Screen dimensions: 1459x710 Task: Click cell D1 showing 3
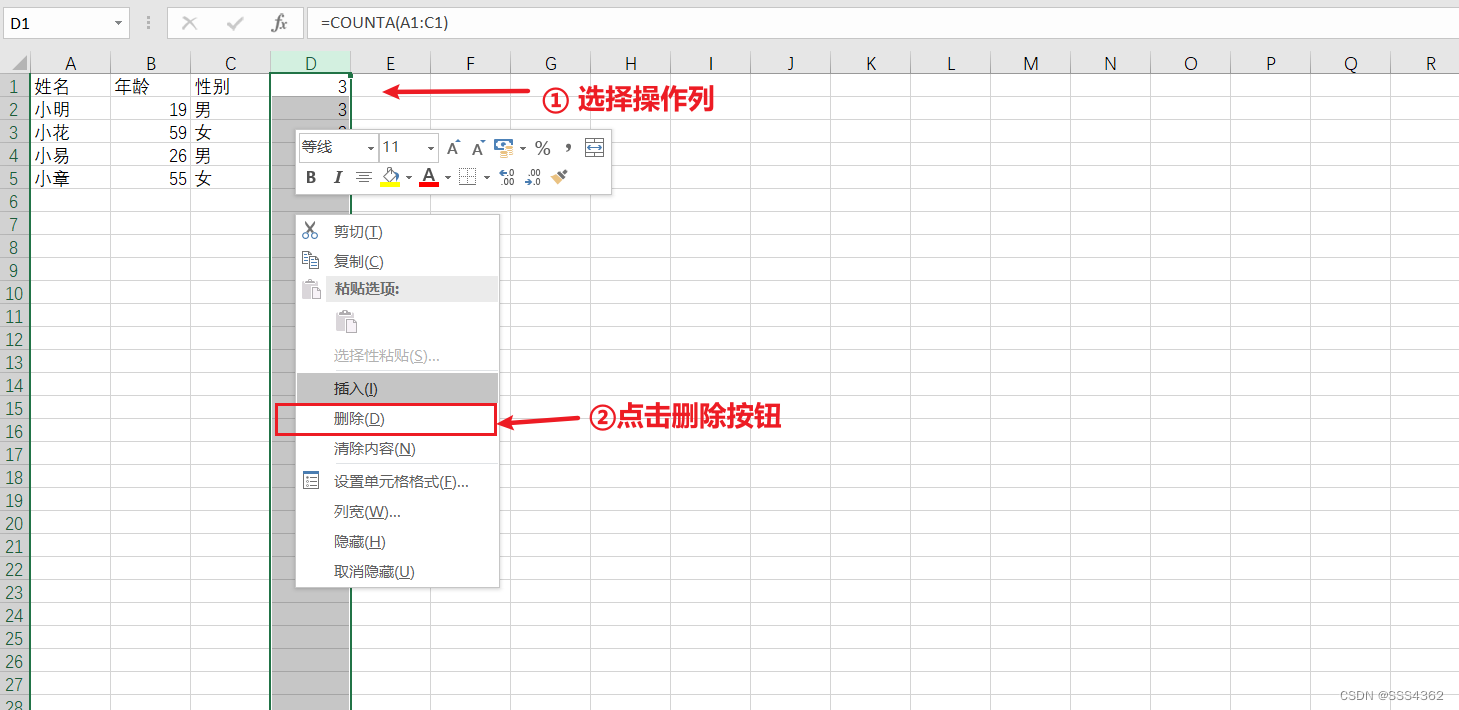tap(311, 86)
